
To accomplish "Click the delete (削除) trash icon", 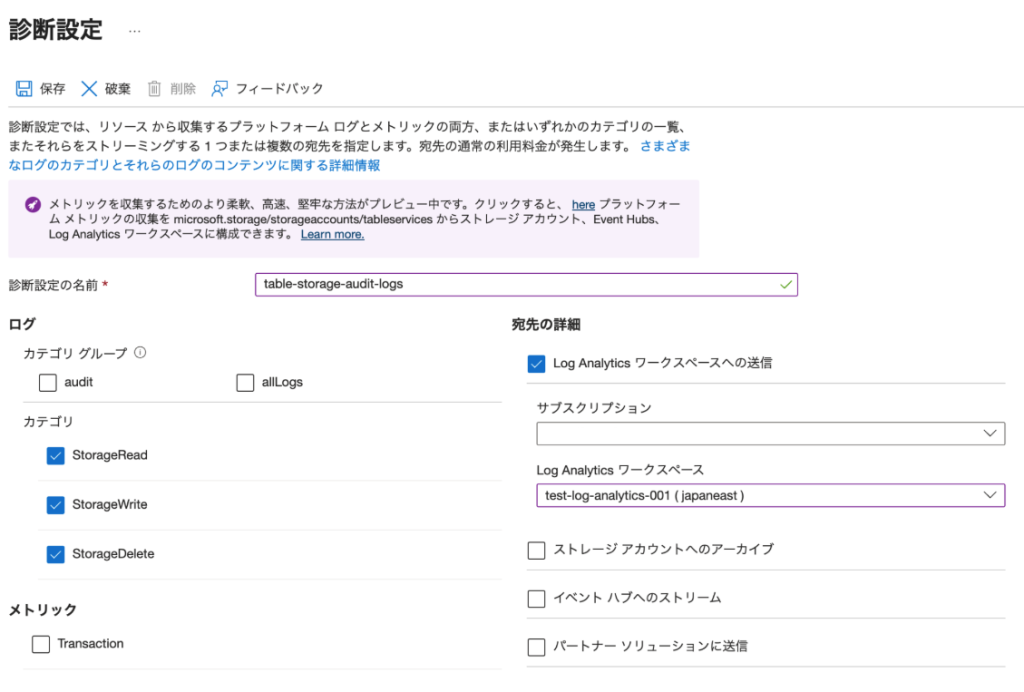I will [155, 89].
